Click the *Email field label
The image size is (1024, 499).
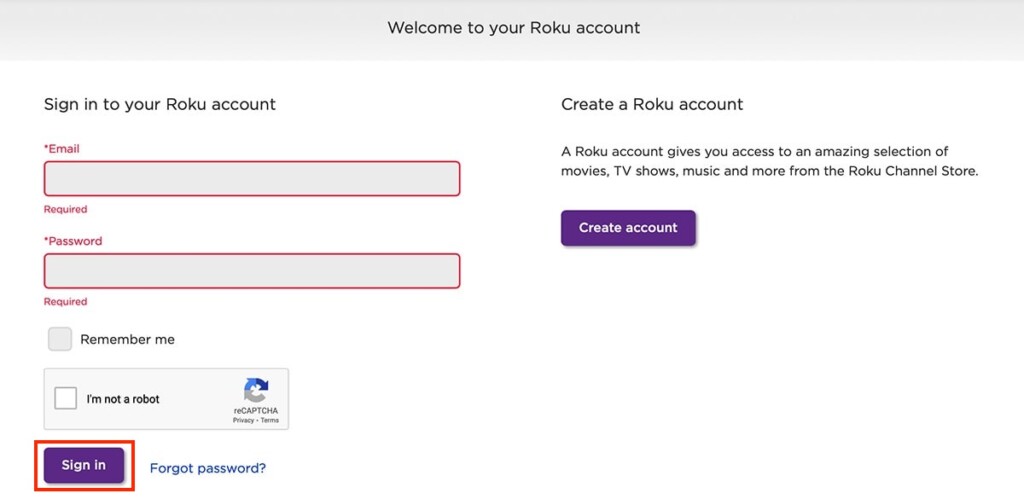pyautogui.click(x=61, y=149)
